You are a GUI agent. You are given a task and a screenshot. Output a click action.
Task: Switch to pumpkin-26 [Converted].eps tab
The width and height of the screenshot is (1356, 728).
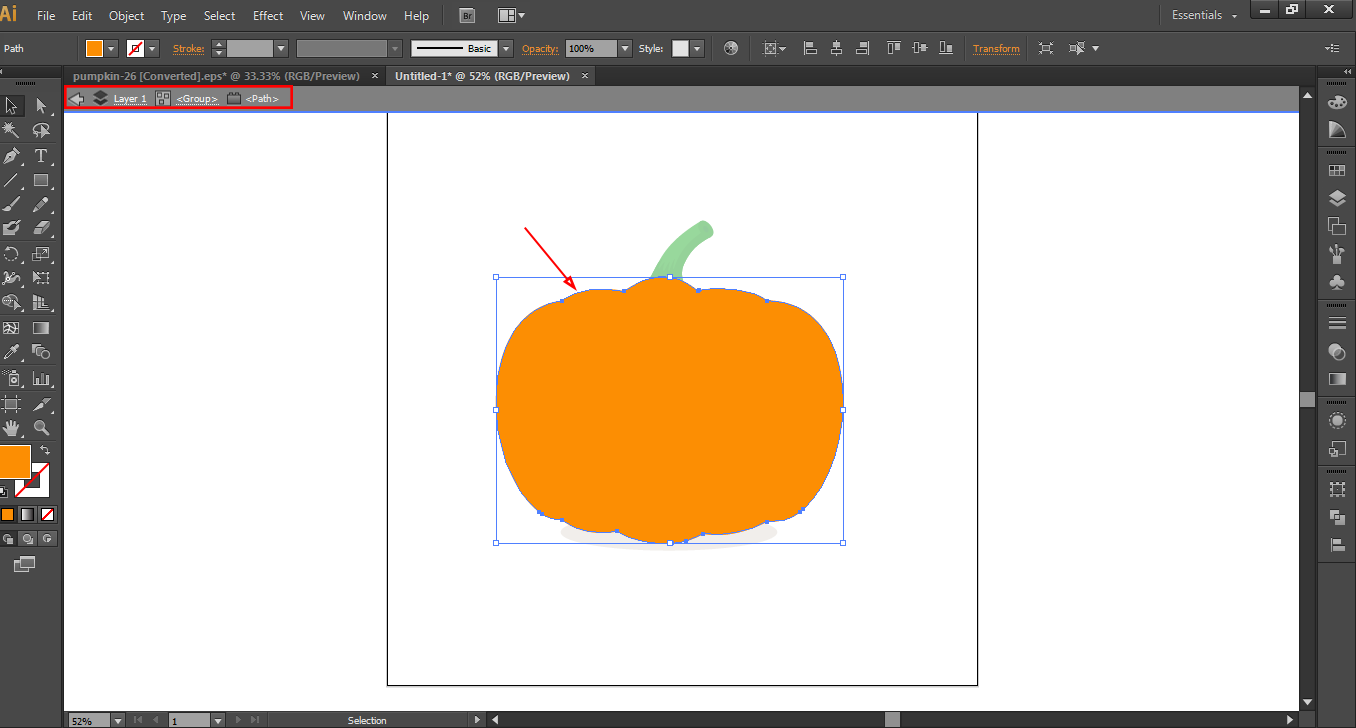click(x=216, y=76)
